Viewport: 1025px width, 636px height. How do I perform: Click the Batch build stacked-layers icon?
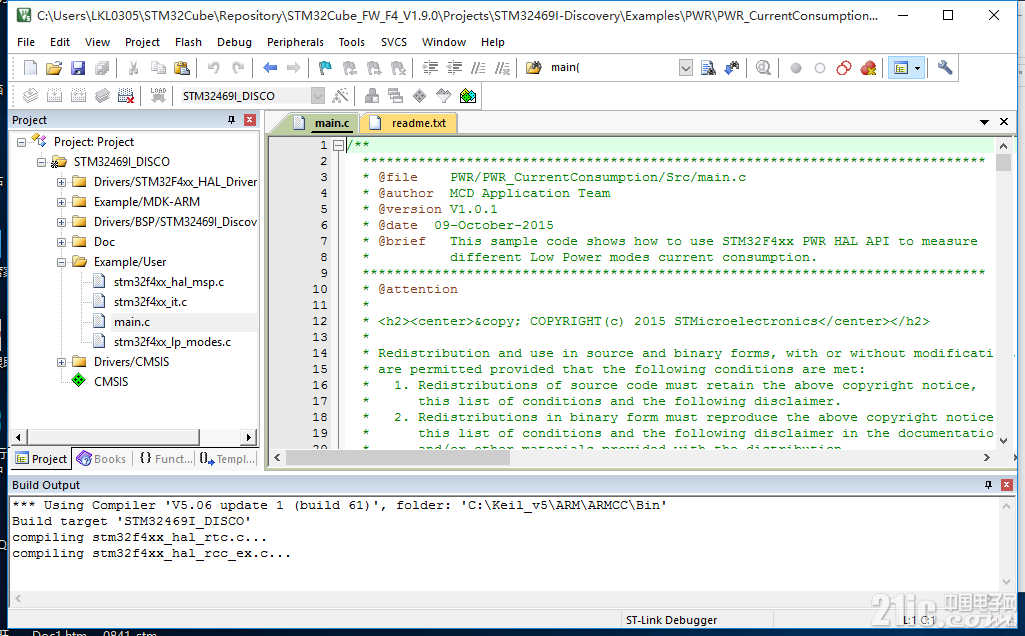tap(102, 96)
